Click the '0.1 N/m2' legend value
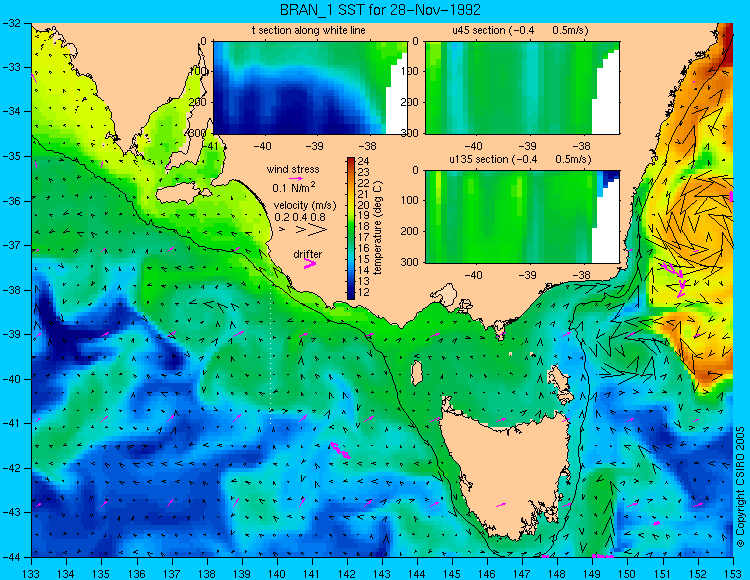Viewport: 750px width, 580px height. click(x=294, y=187)
